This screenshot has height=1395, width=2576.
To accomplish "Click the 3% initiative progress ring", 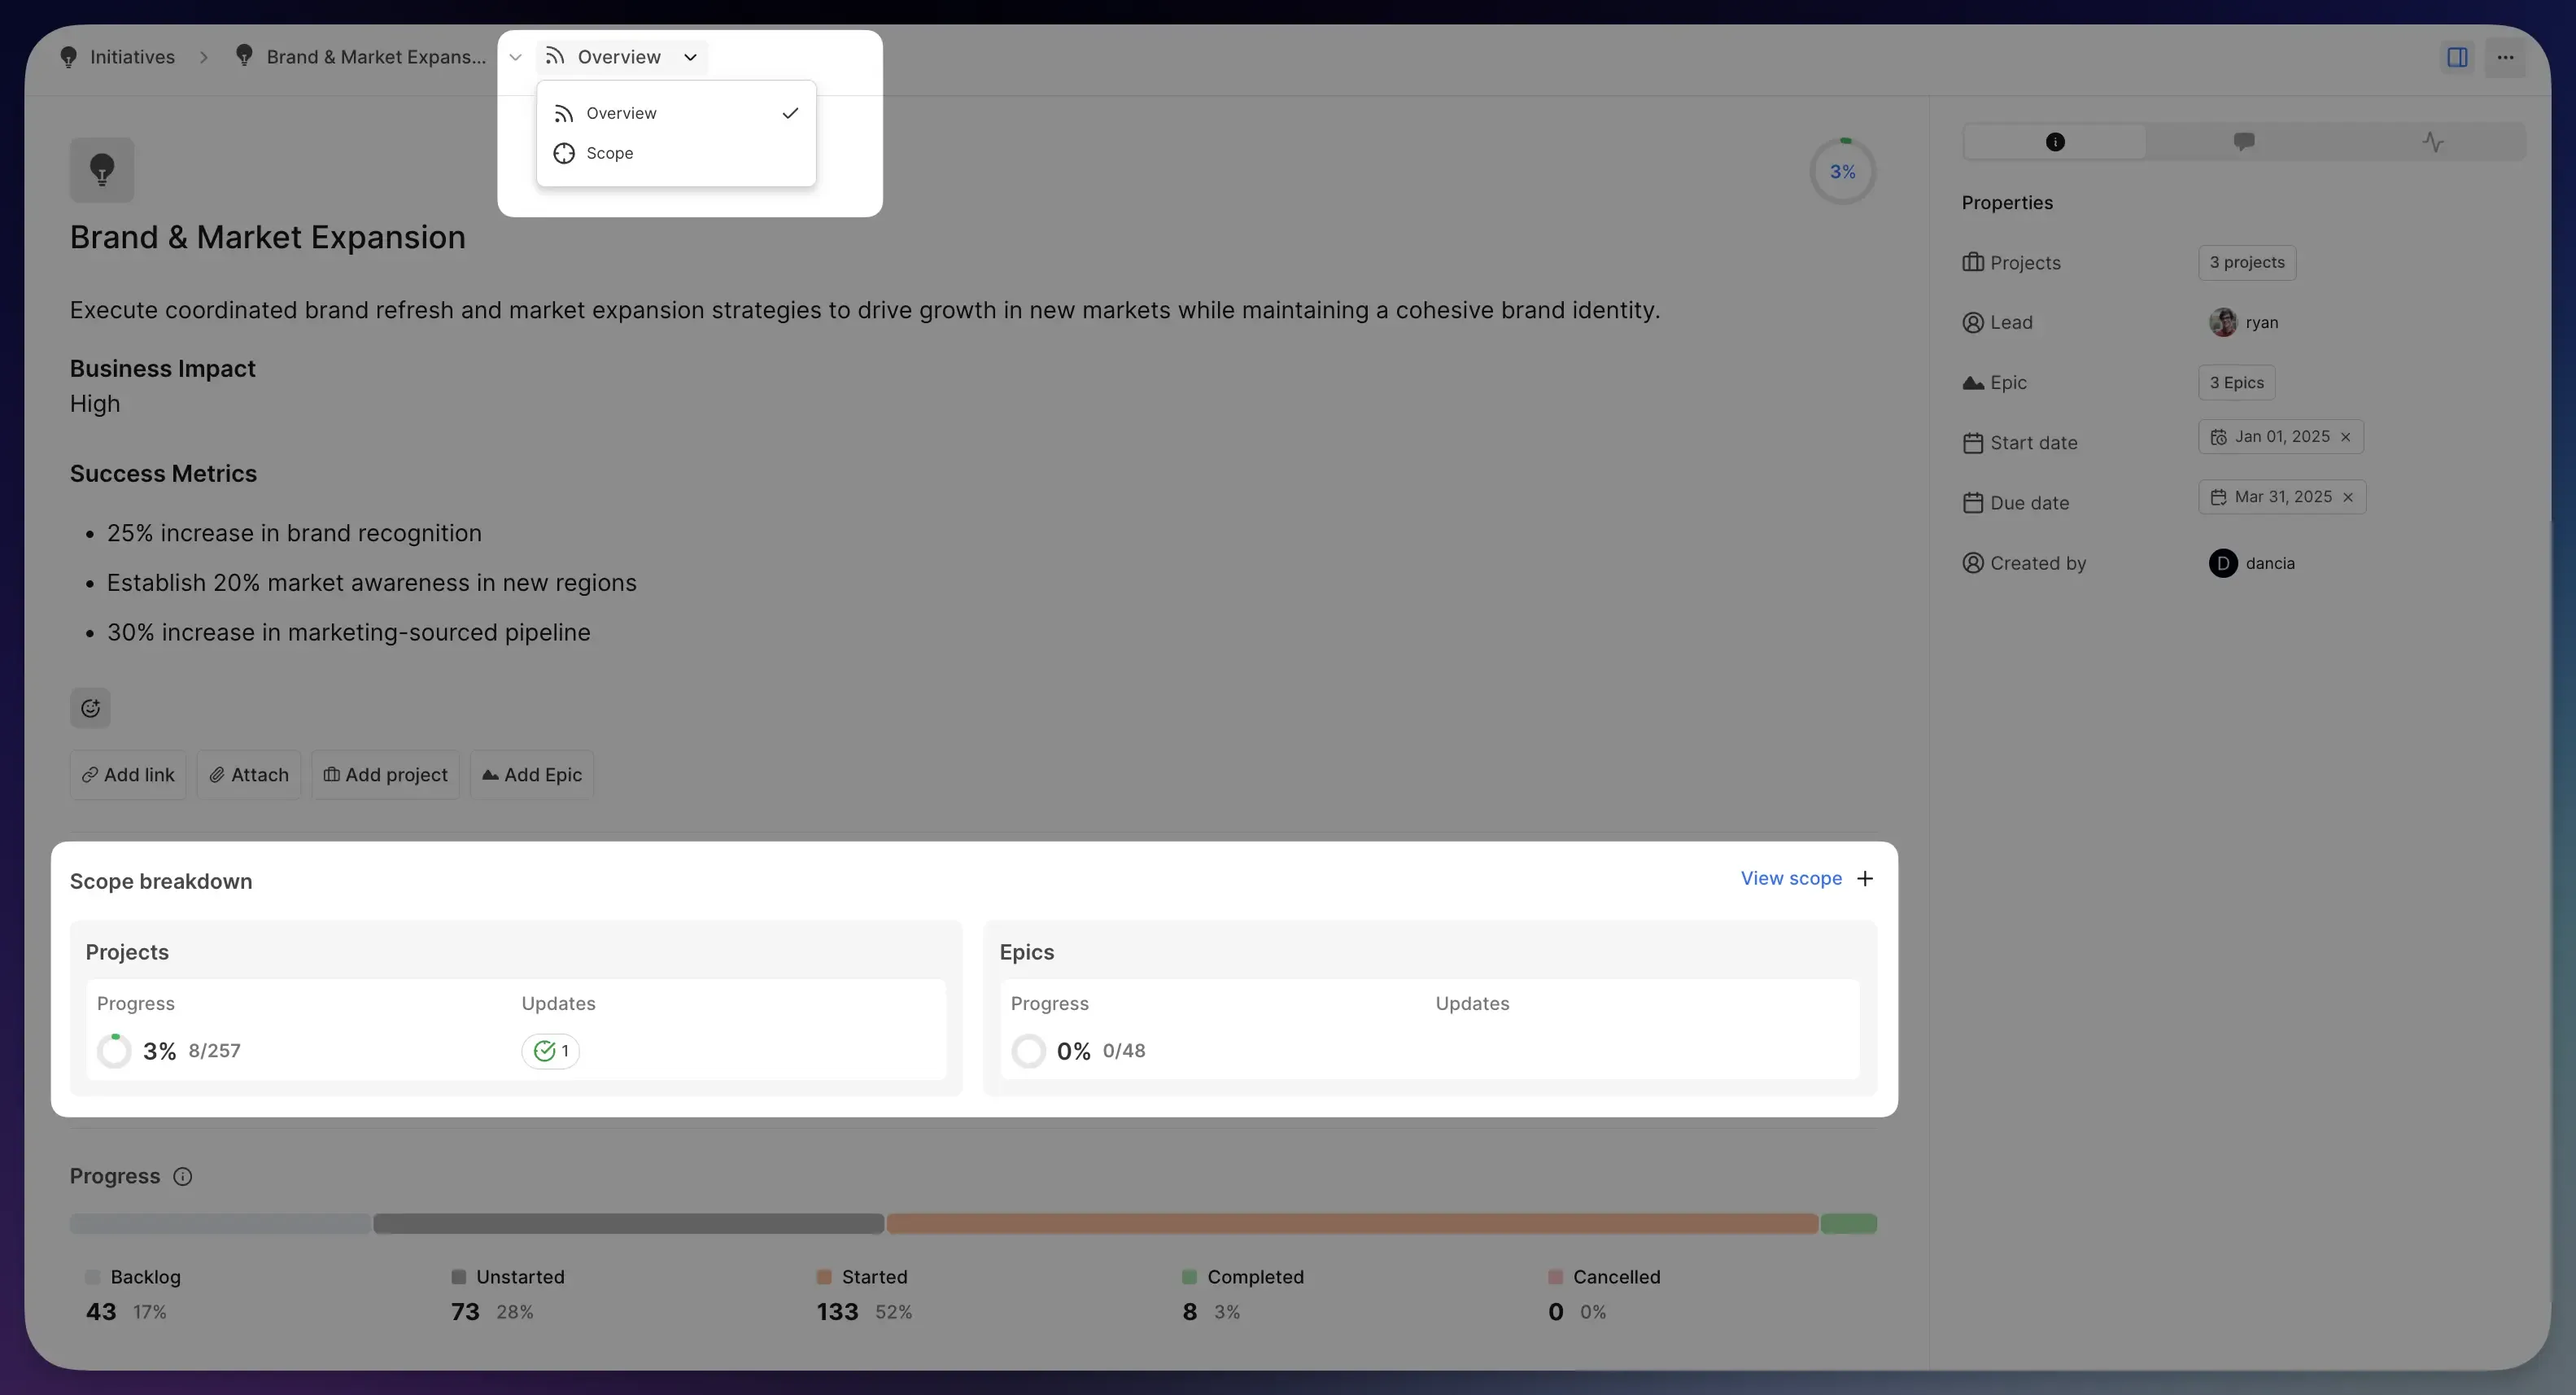I will click(x=1841, y=171).
